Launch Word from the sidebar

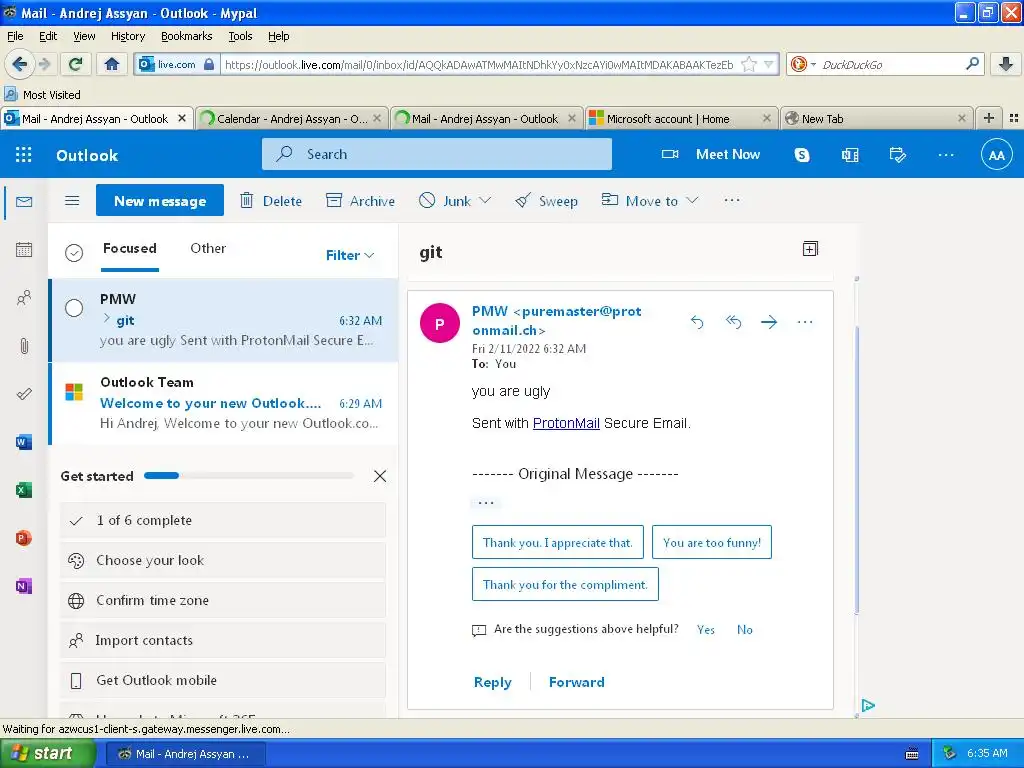click(x=24, y=442)
